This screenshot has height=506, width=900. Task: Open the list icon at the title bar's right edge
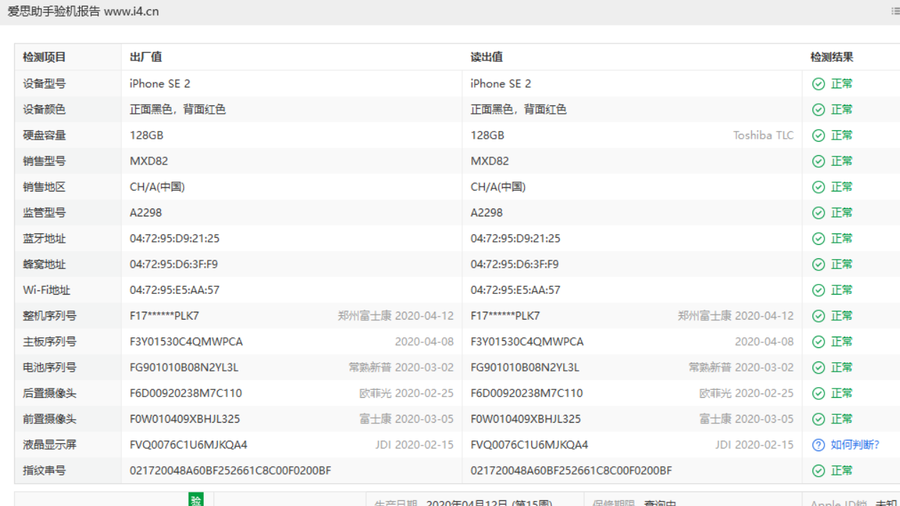(895, 11)
